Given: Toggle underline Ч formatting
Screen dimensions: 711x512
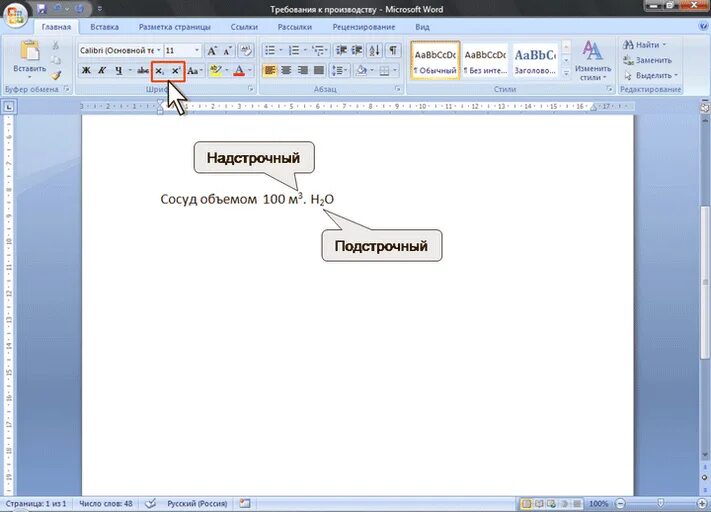Looking at the screenshot, I should 118,70.
